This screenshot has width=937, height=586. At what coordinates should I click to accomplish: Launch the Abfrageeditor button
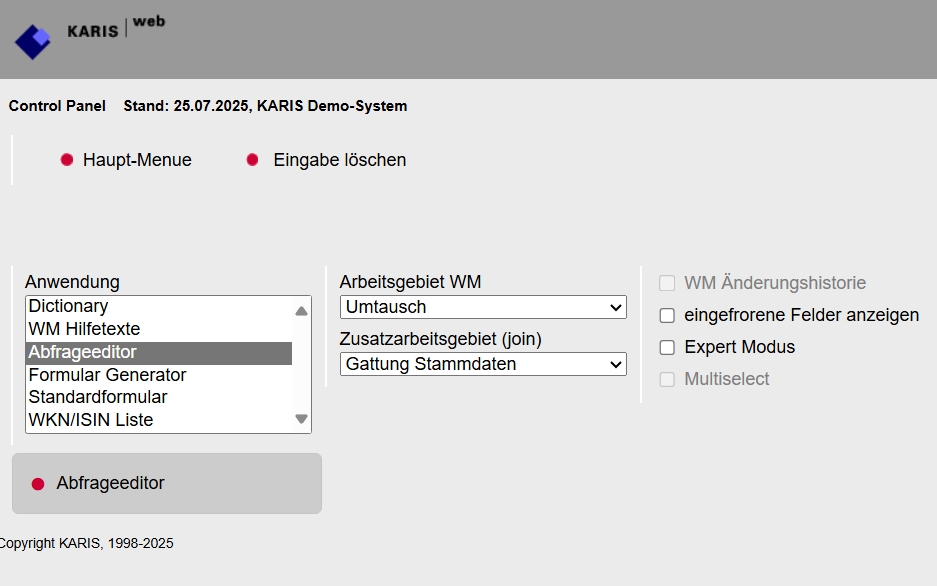point(167,483)
